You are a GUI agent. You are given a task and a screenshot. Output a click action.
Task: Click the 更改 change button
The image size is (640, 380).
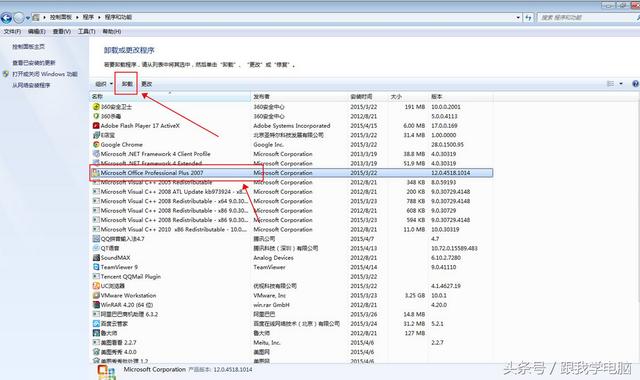(147, 84)
